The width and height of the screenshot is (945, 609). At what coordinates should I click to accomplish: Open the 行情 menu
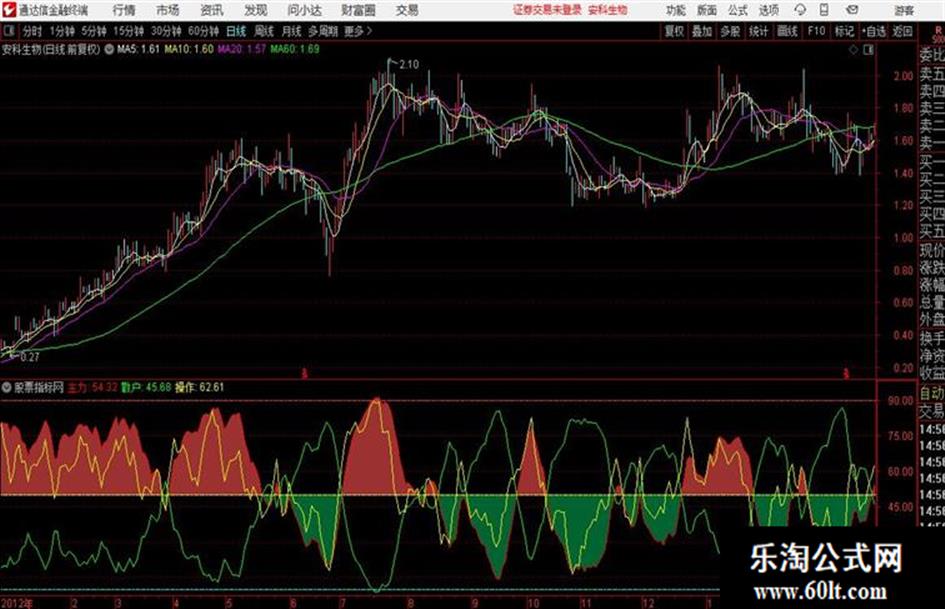click(x=125, y=10)
